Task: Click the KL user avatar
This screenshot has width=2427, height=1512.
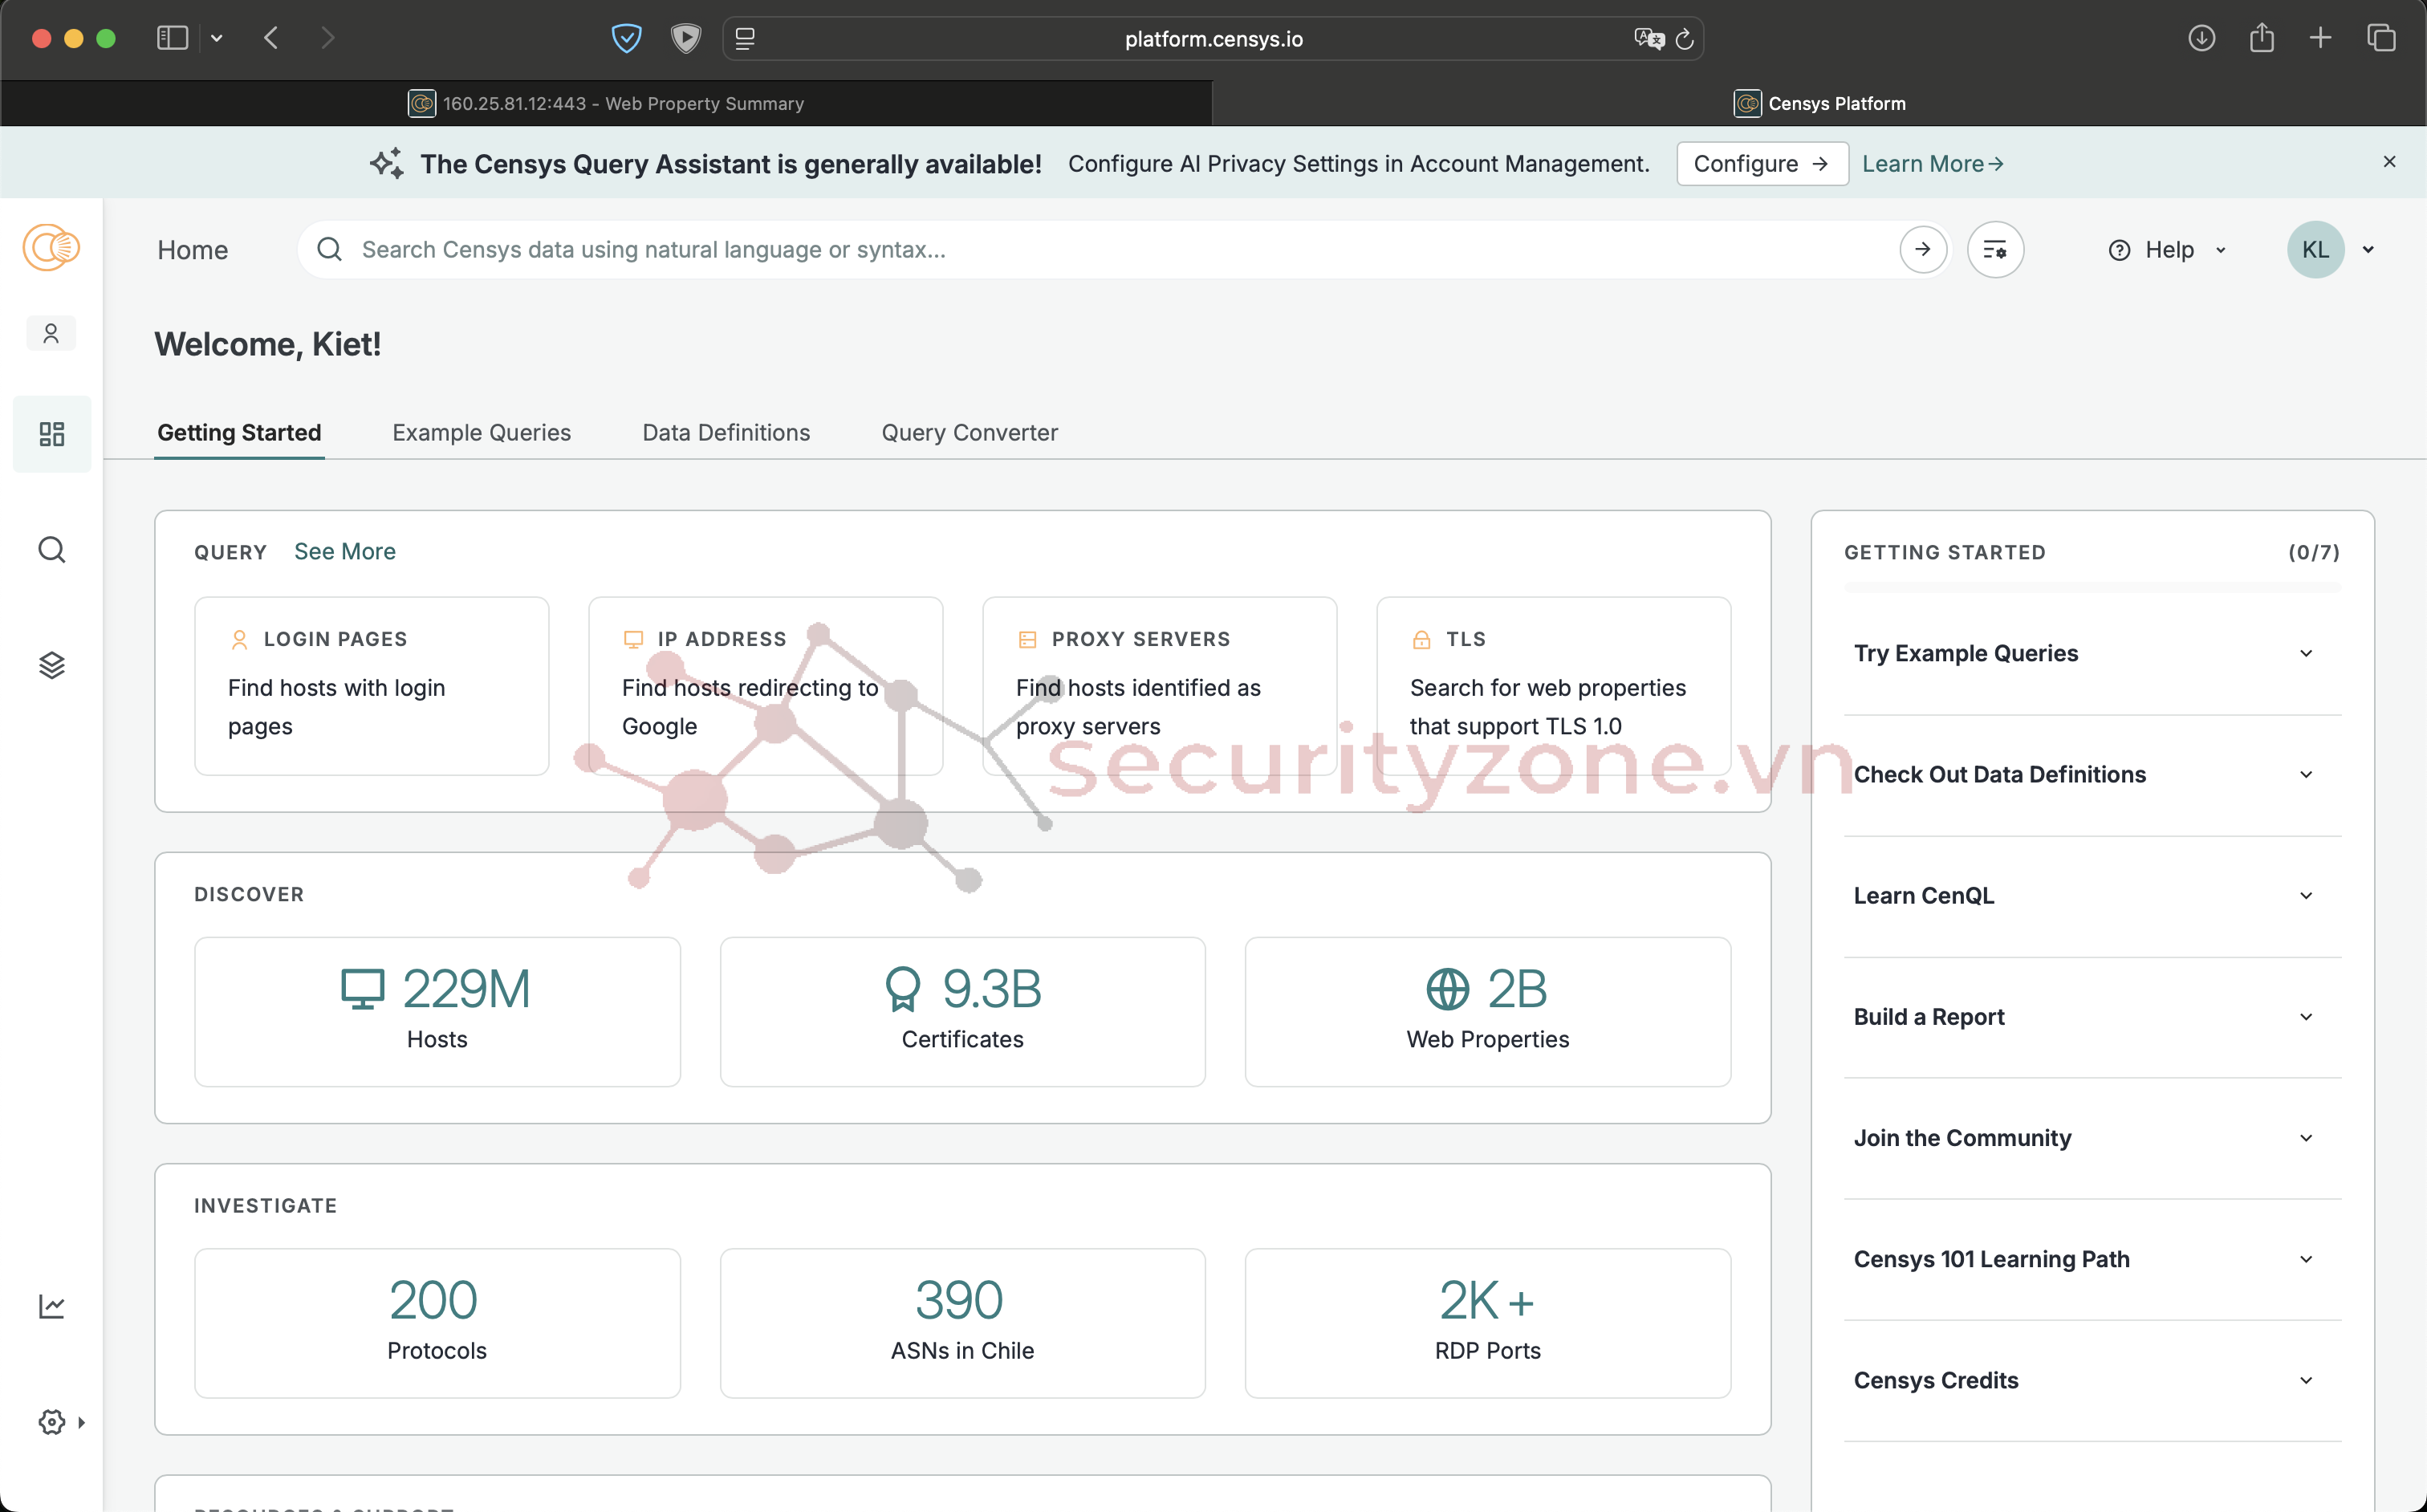Action: 2315,249
